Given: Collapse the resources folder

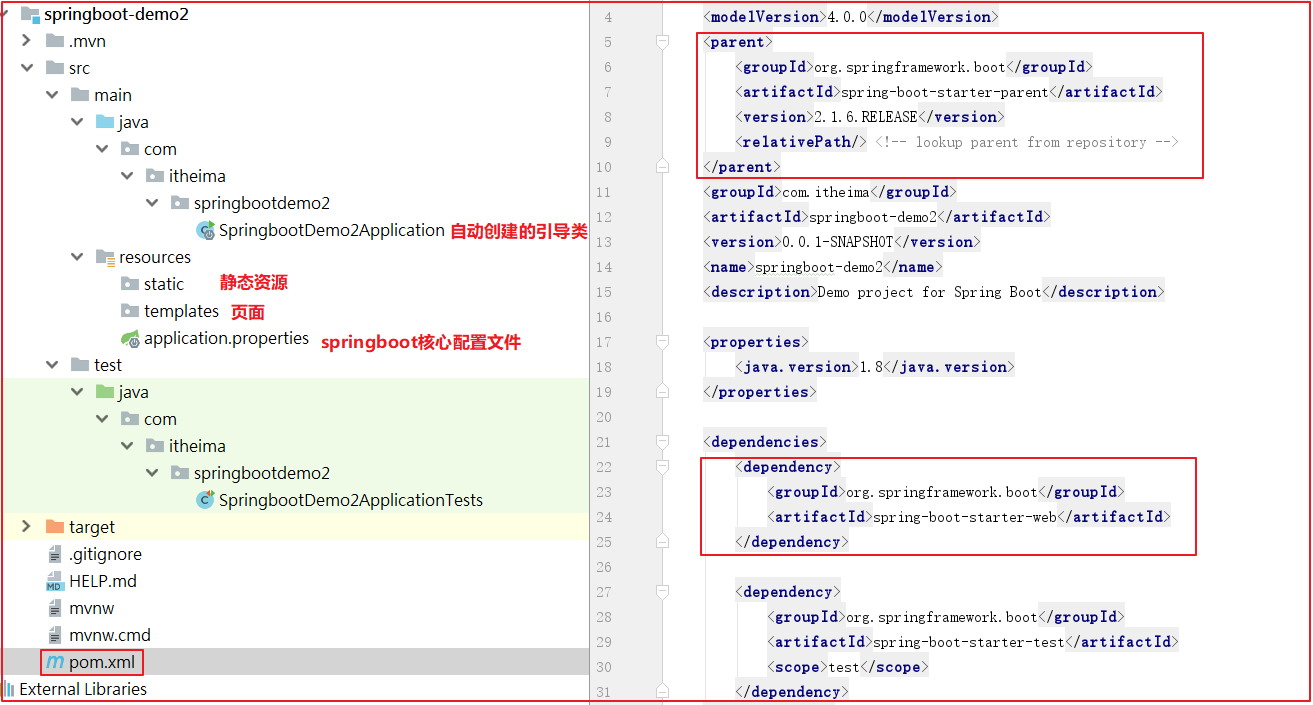Looking at the screenshot, I should point(77,257).
